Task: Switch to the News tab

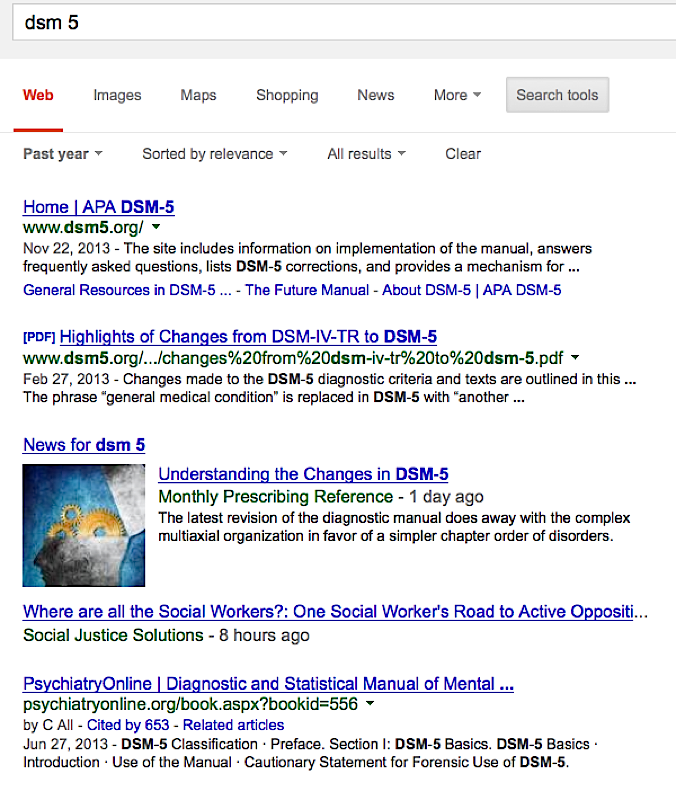Action: point(376,95)
